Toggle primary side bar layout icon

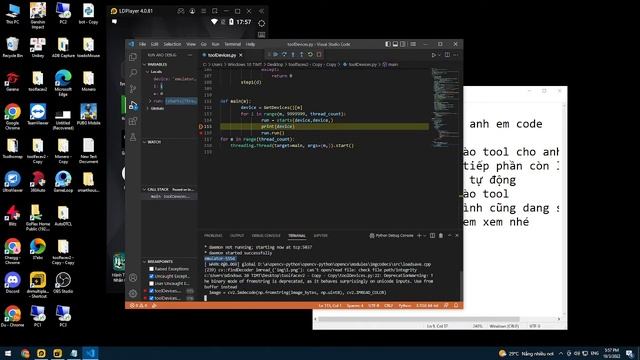click(x=387, y=44)
